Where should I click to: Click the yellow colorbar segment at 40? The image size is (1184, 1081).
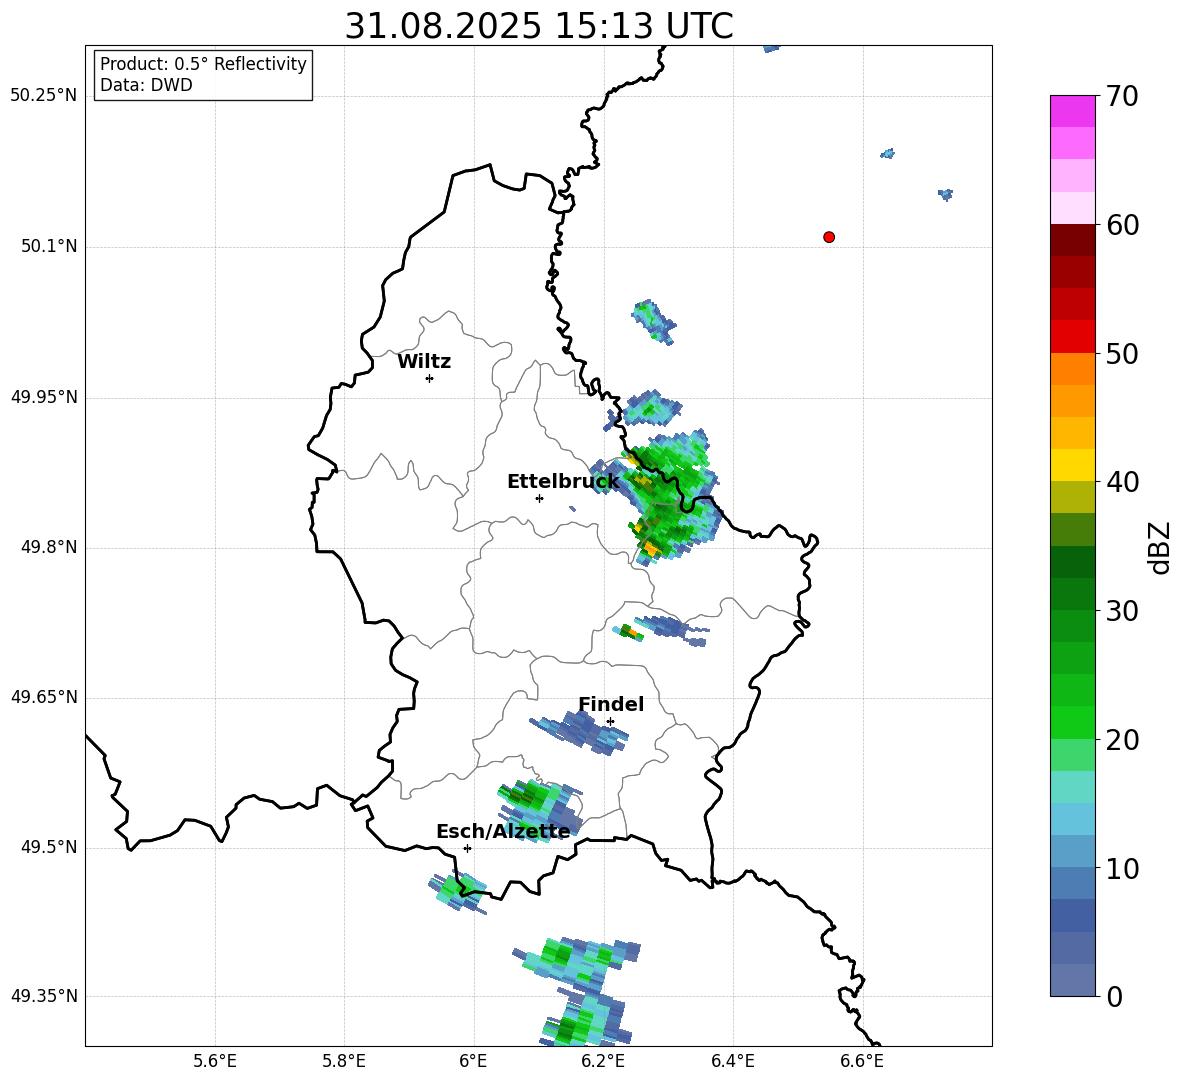pyautogui.click(x=1072, y=465)
